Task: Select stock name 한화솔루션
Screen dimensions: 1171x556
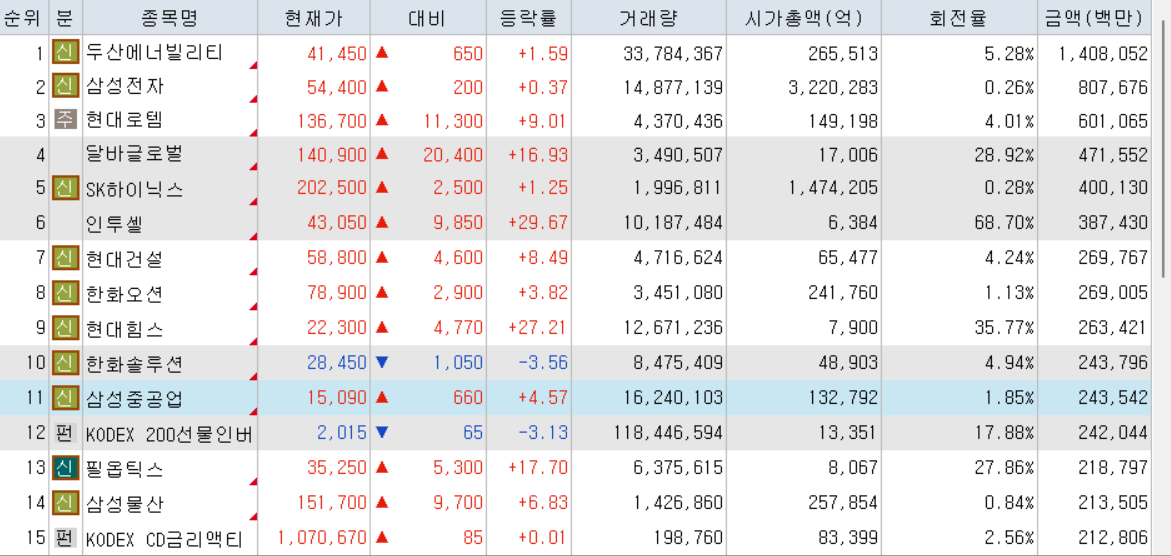Action: 134,363
